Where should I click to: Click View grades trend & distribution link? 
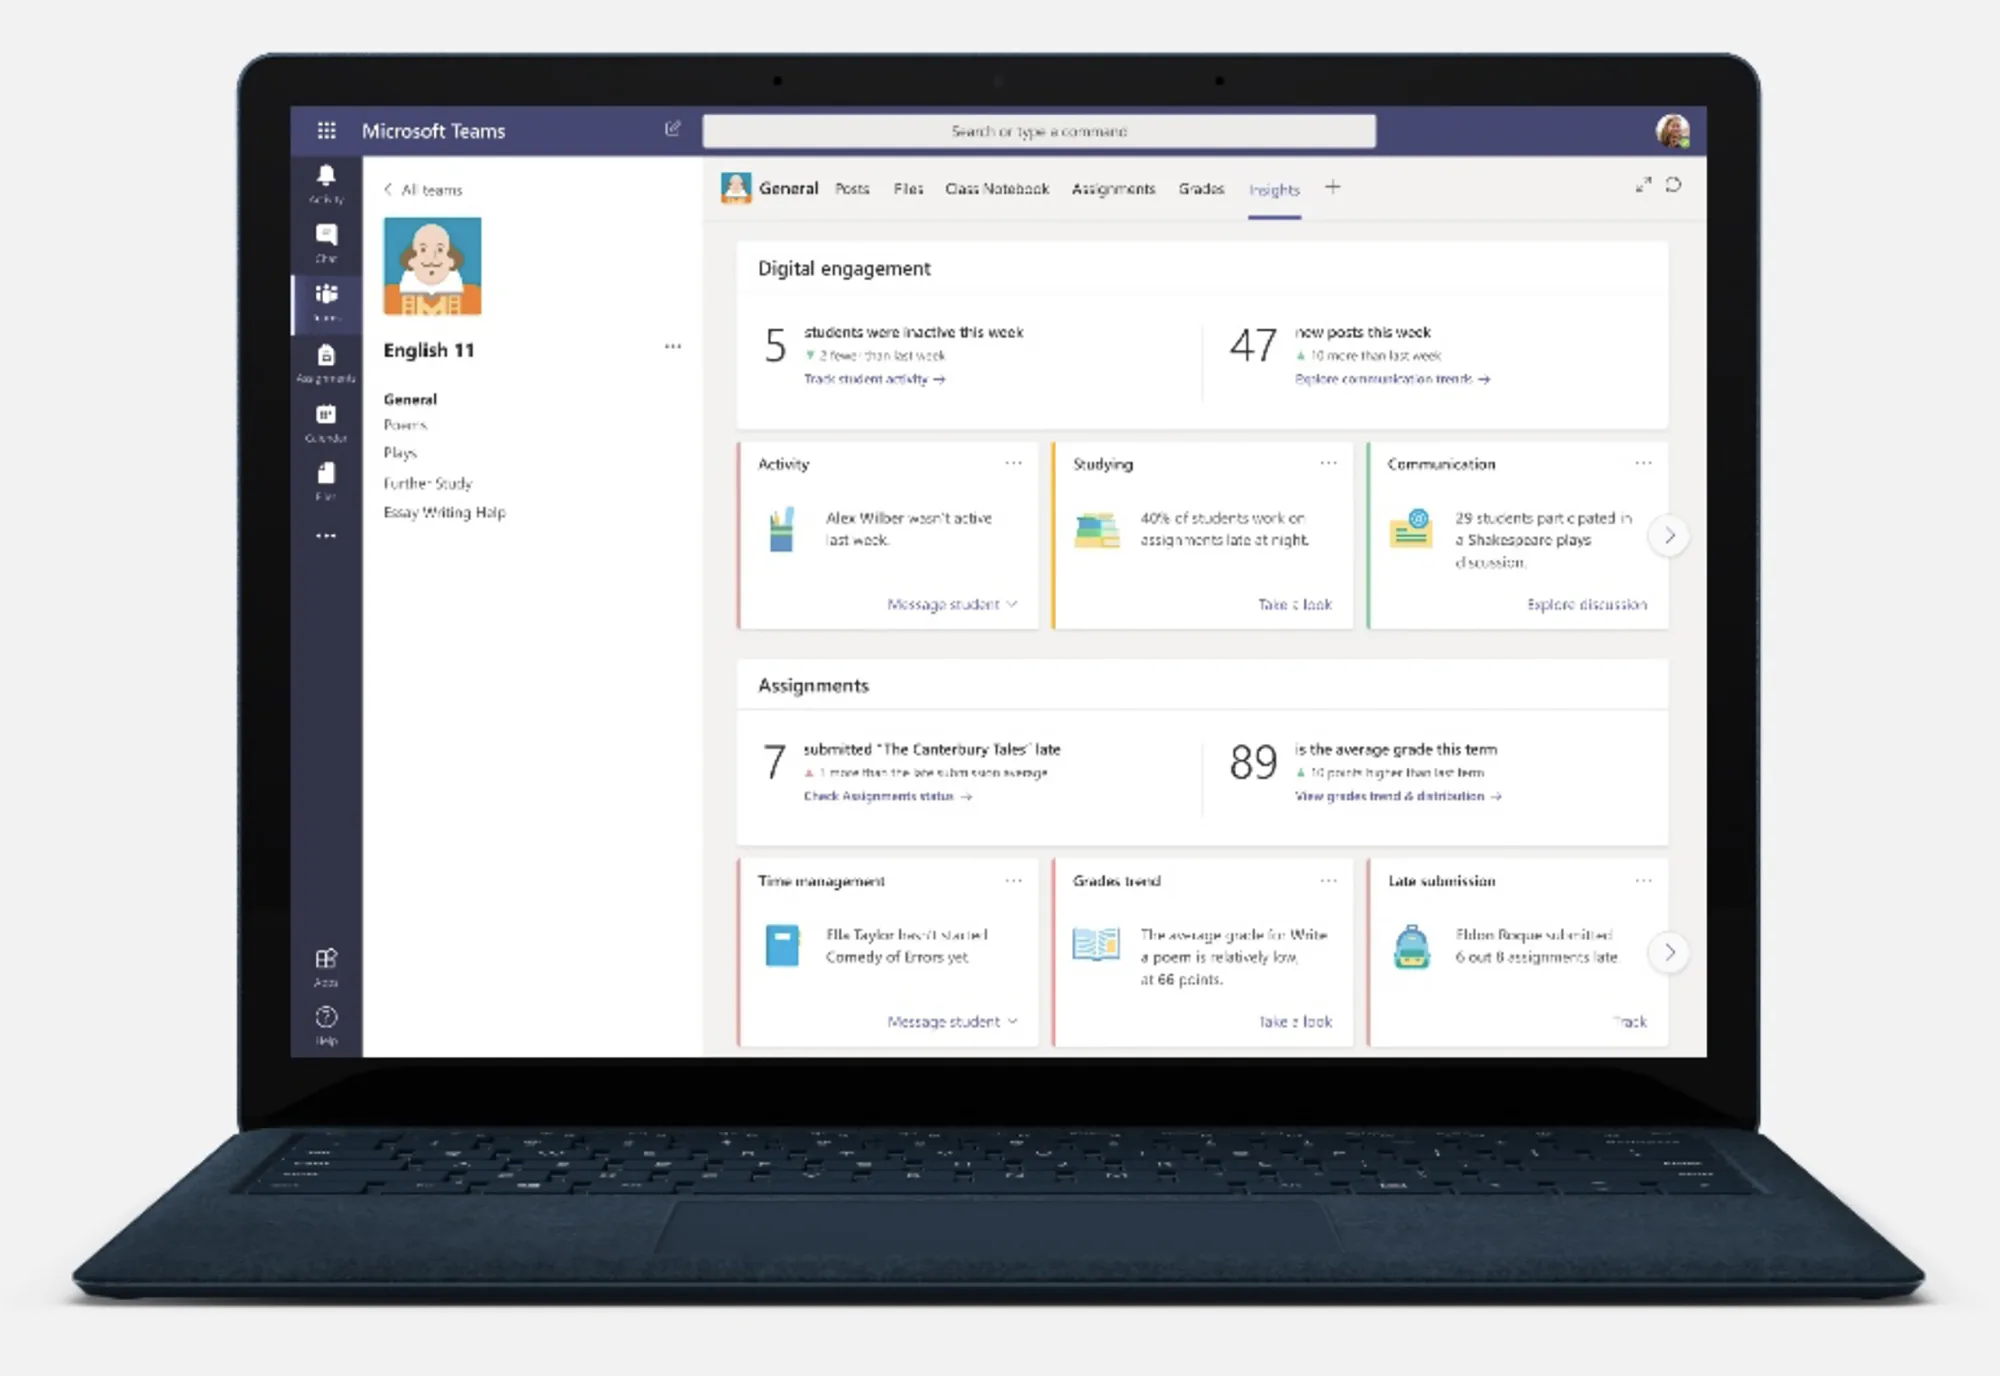point(1398,796)
